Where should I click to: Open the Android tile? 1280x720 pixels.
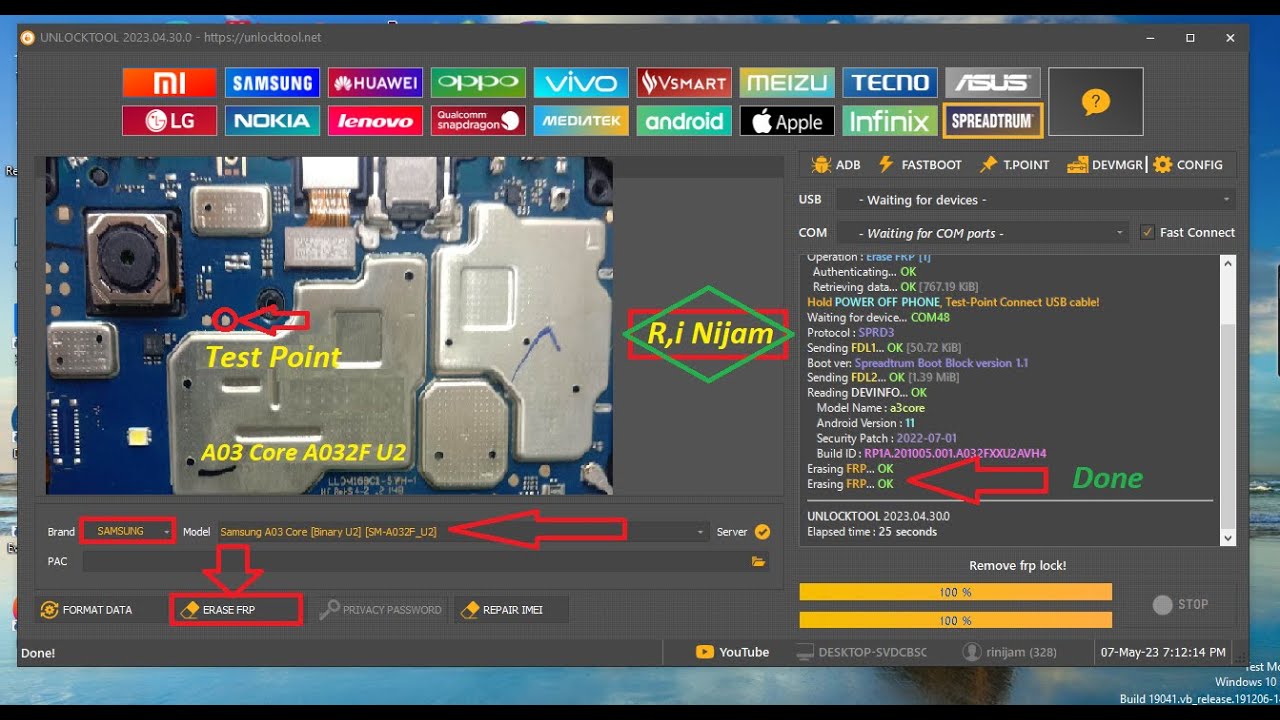(684, 121)
